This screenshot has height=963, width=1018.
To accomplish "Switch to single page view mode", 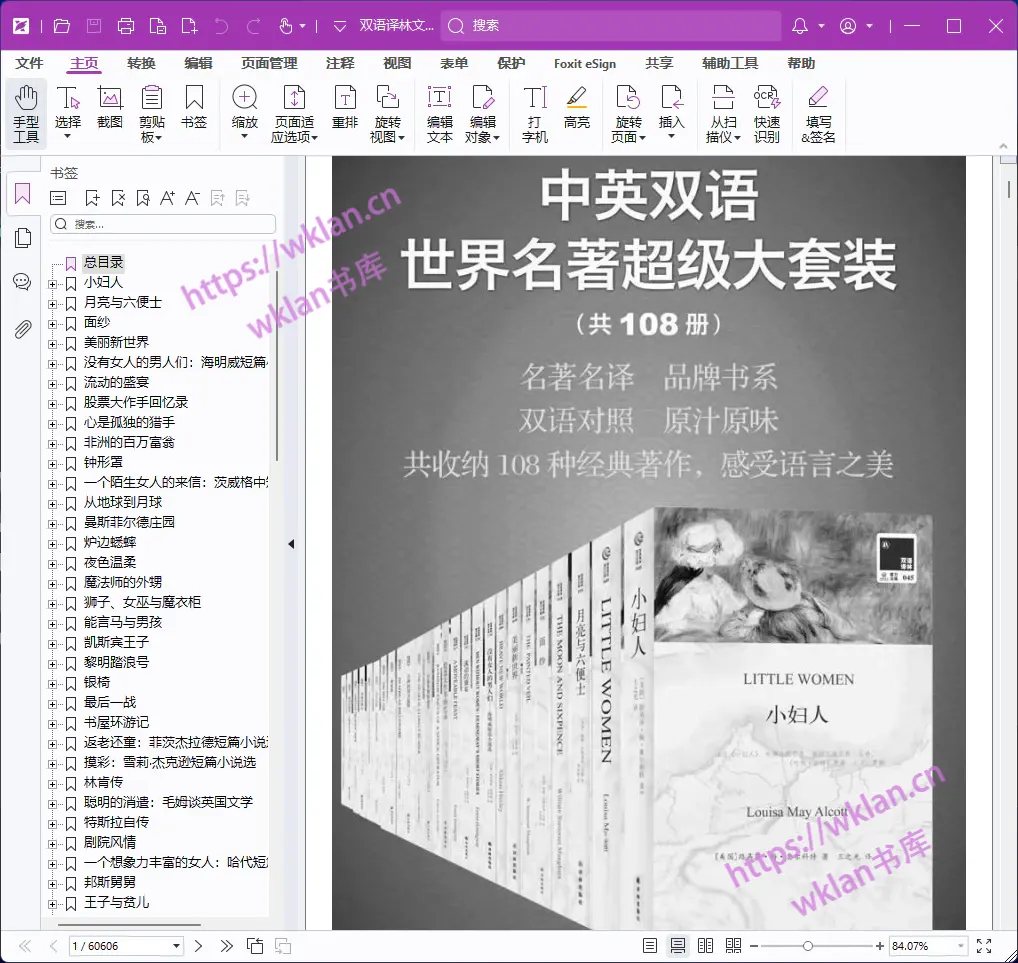I will (650, 945).
